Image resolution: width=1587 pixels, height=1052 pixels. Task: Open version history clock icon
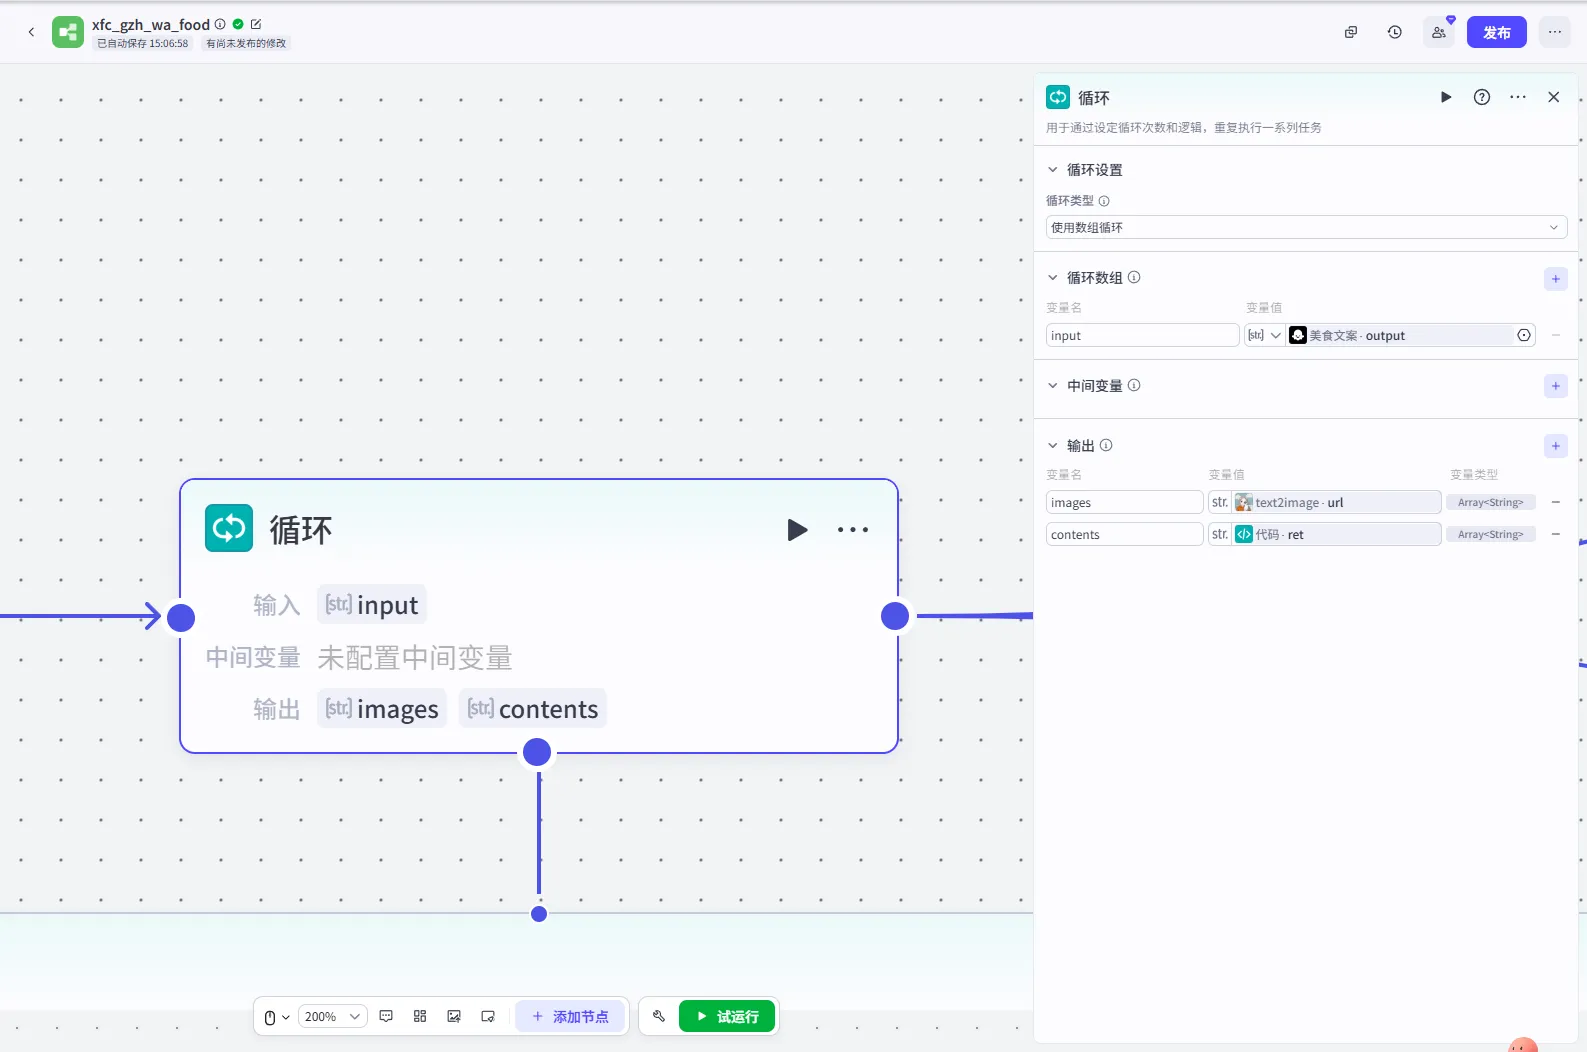(x=1395, y=32)
